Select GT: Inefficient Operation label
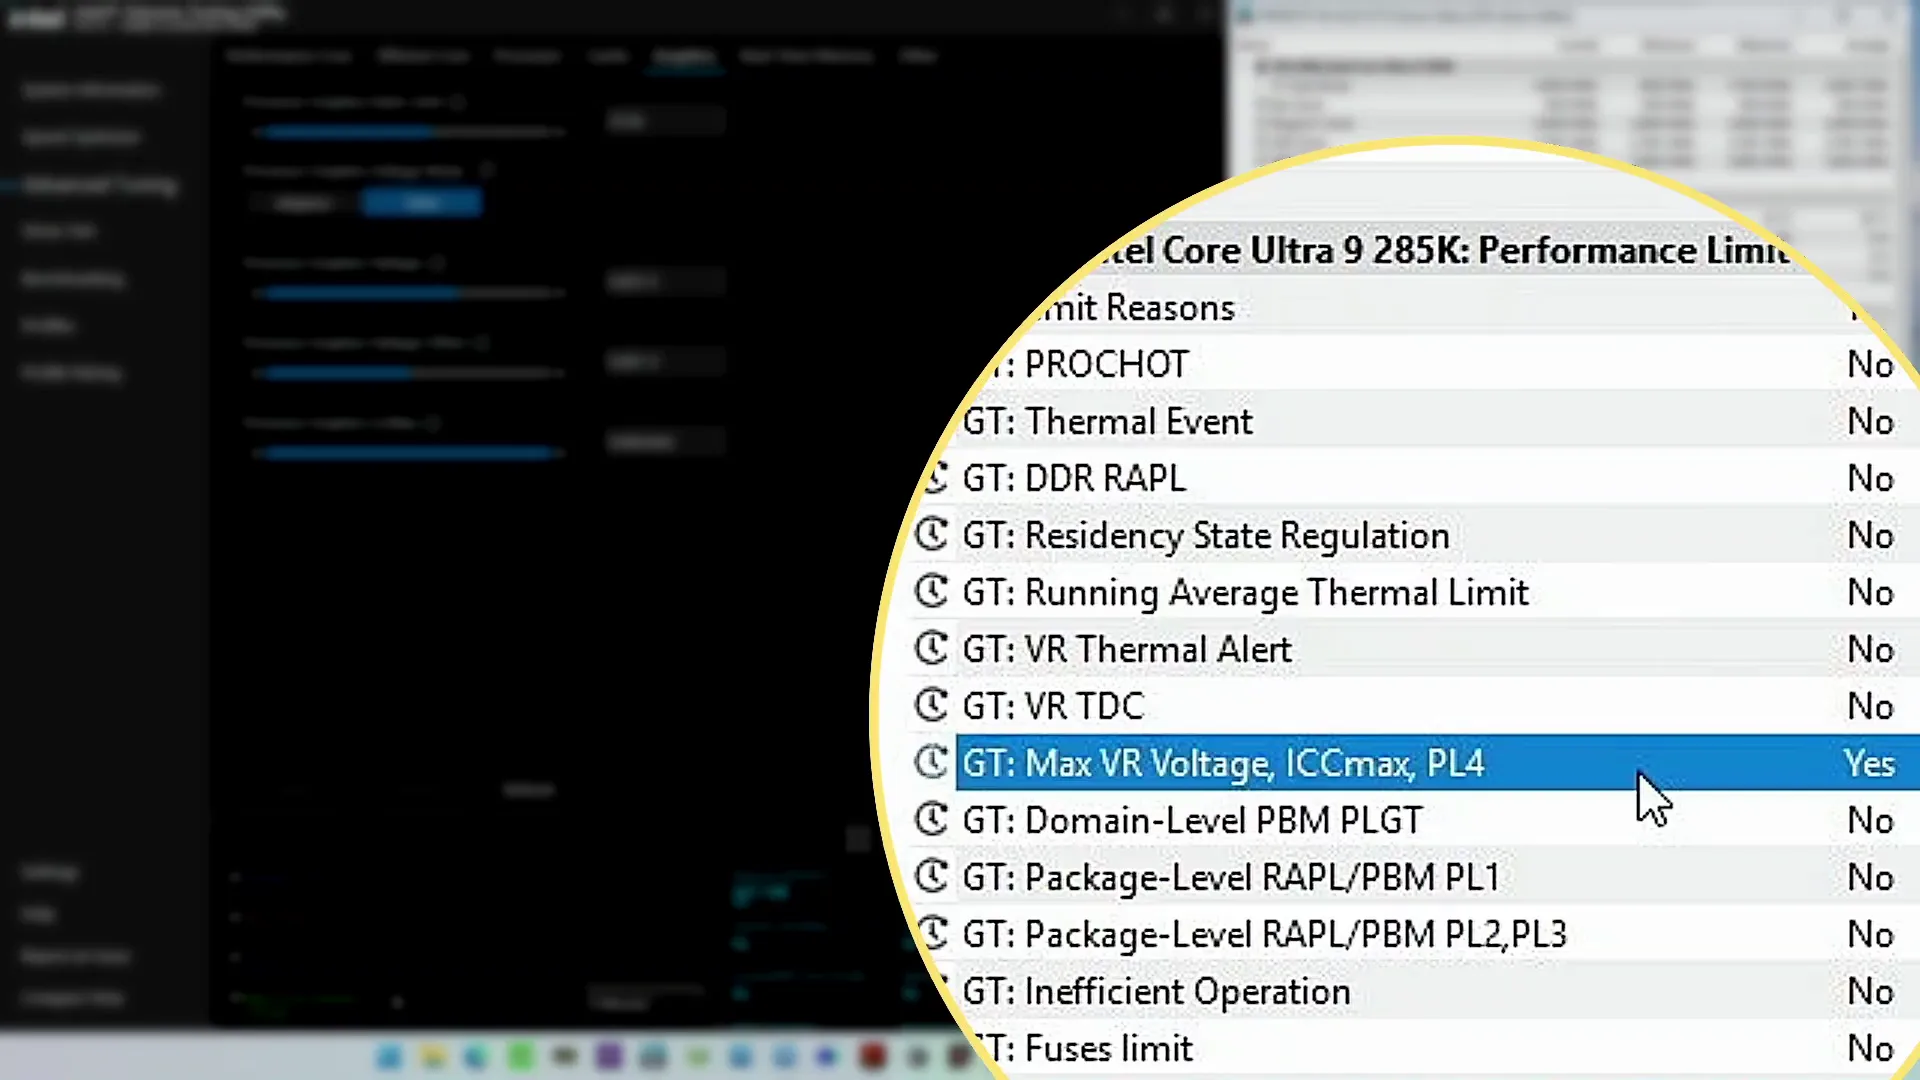 pyautogui.click(x=1156, y=992)
